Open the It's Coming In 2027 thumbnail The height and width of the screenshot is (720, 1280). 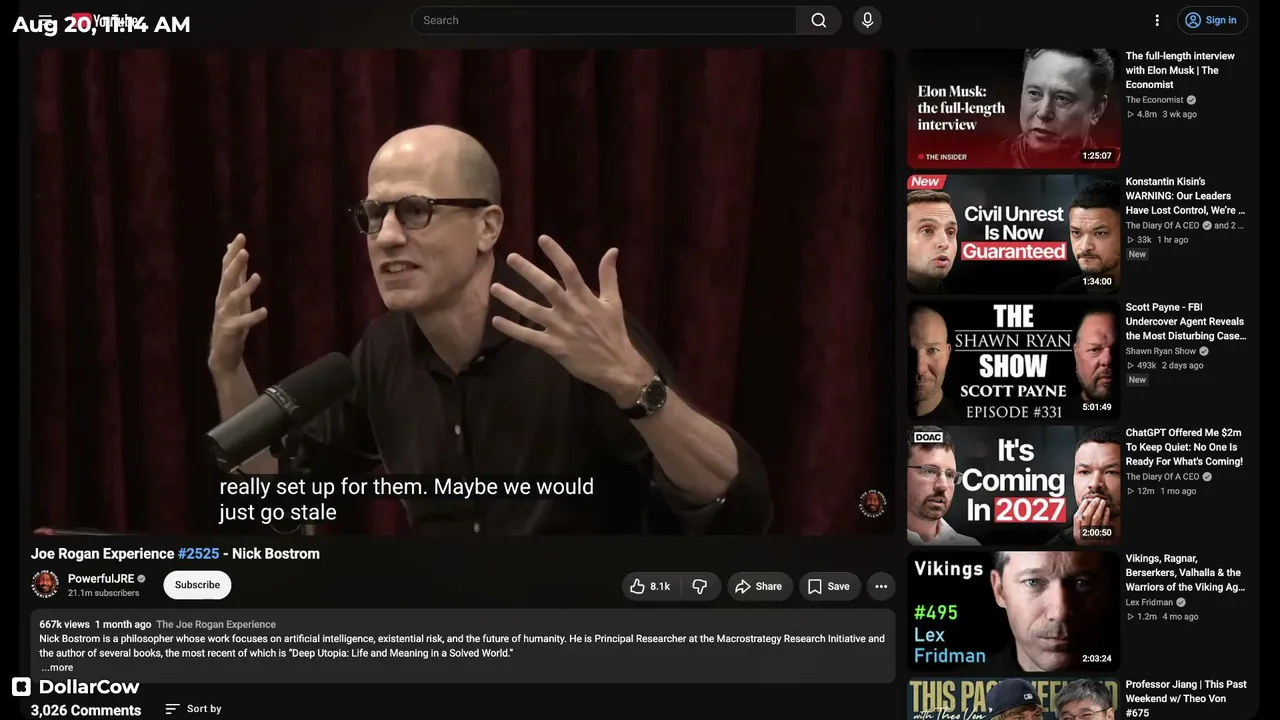1013,486
